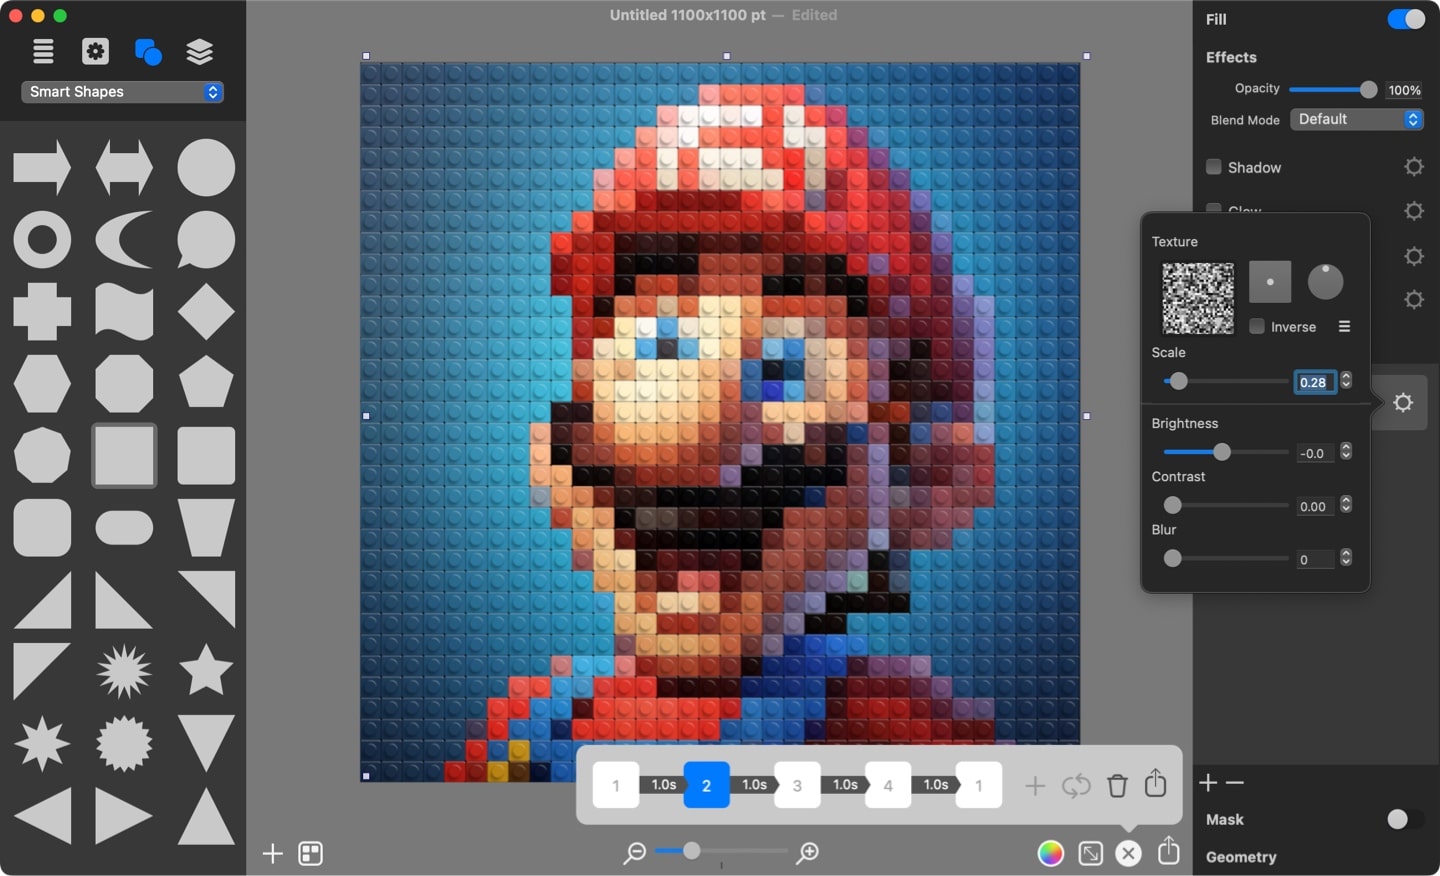Viewport: 1440px width, 876px height.
Task: Select the shapes library icon
Action: [148, 51]
